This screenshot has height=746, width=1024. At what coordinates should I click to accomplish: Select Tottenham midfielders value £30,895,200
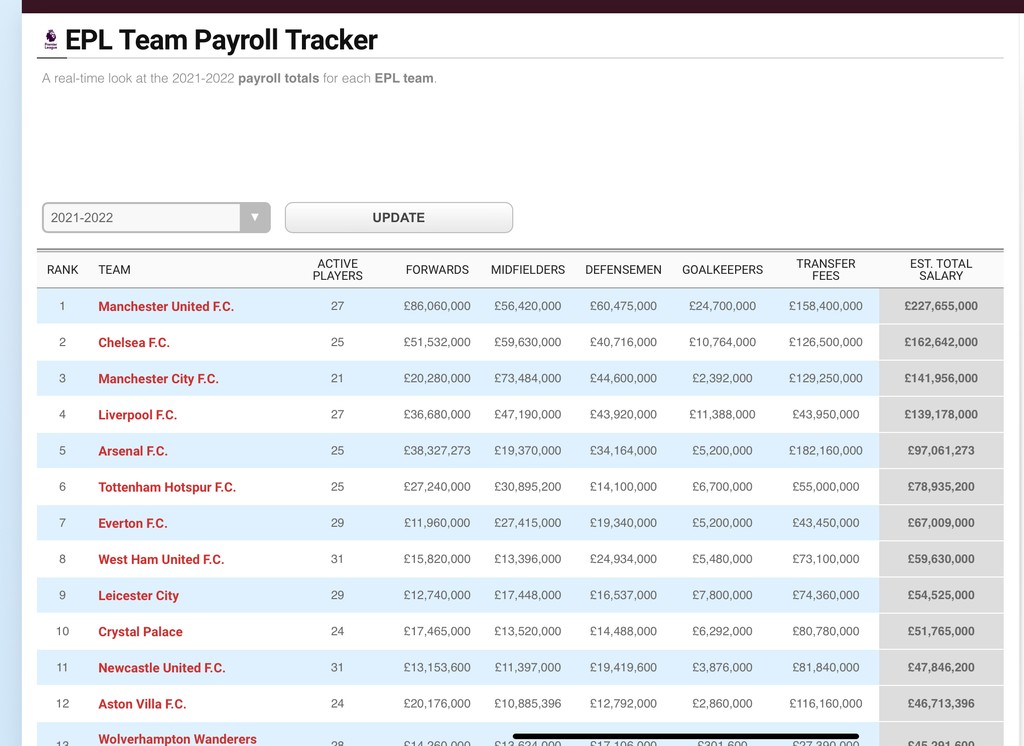point(528,487)
